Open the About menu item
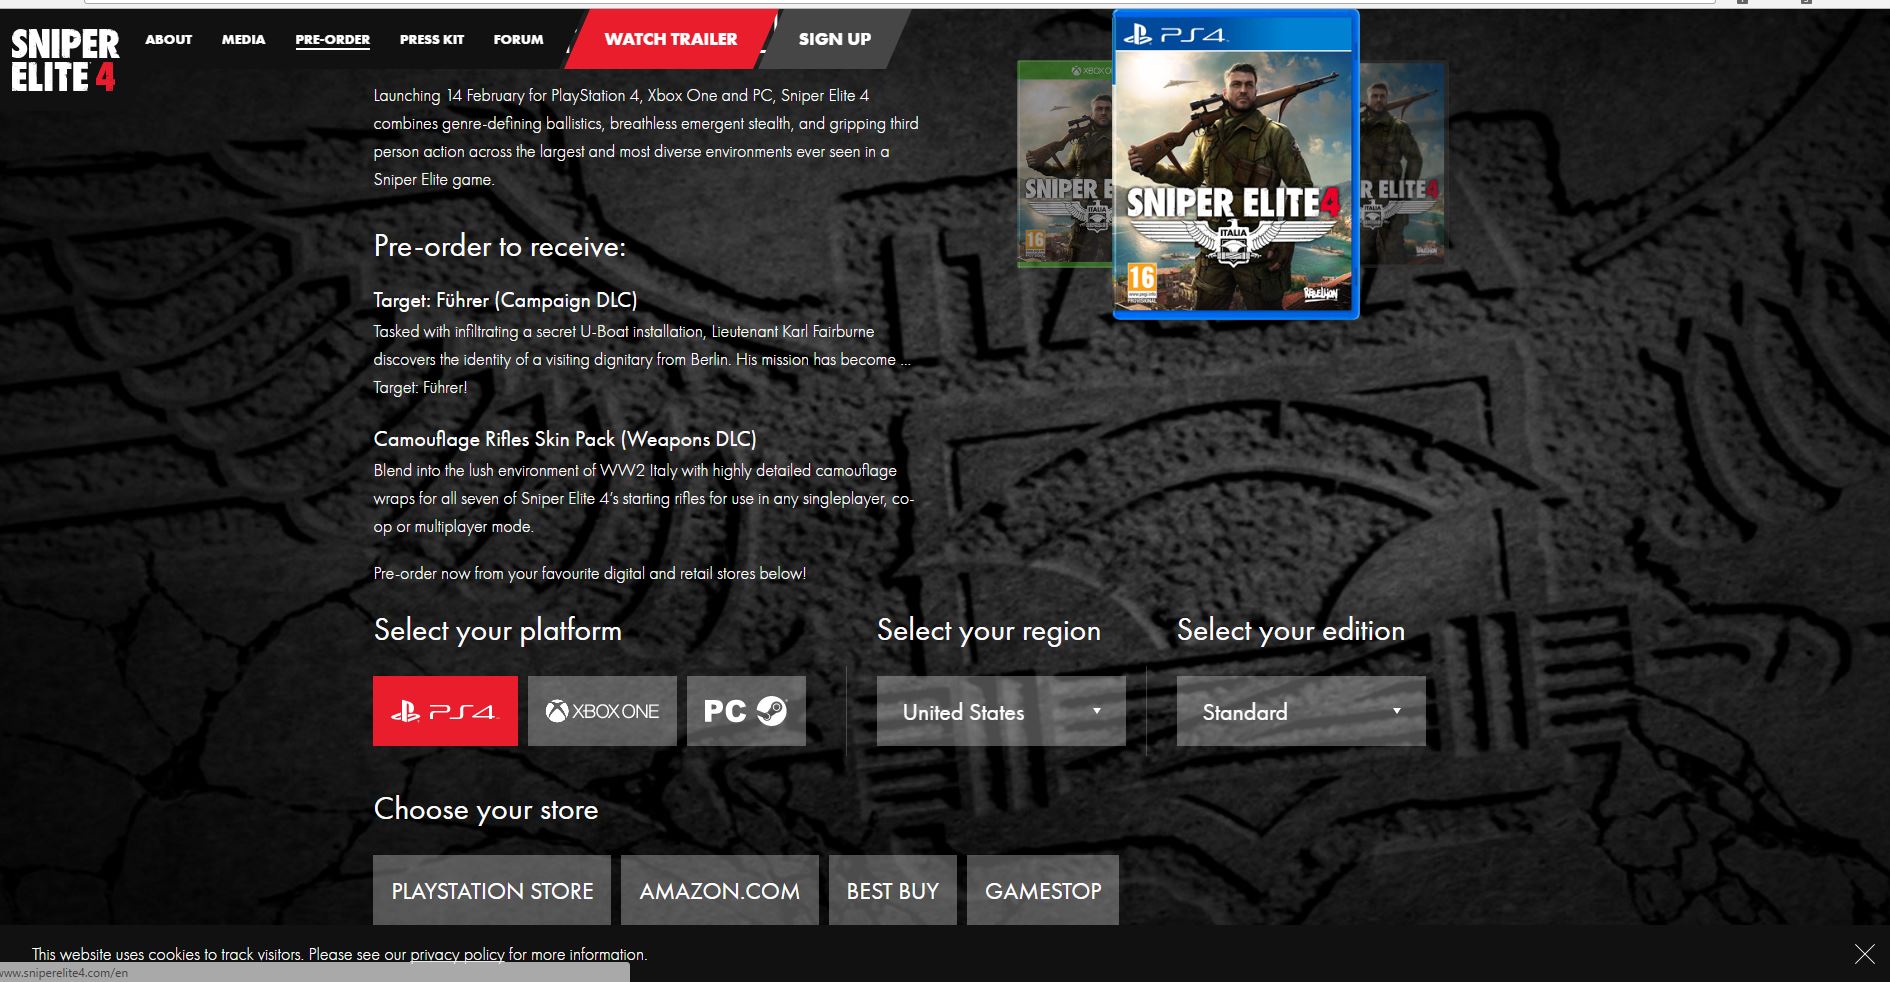The width and height of the screenshot is (1890, 982). (x=168, y=40)
